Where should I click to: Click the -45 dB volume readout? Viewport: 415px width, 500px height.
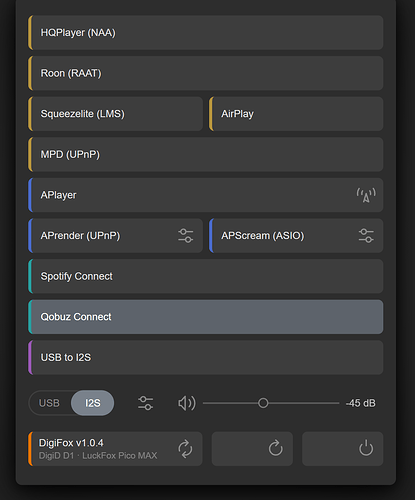(360, 403)
